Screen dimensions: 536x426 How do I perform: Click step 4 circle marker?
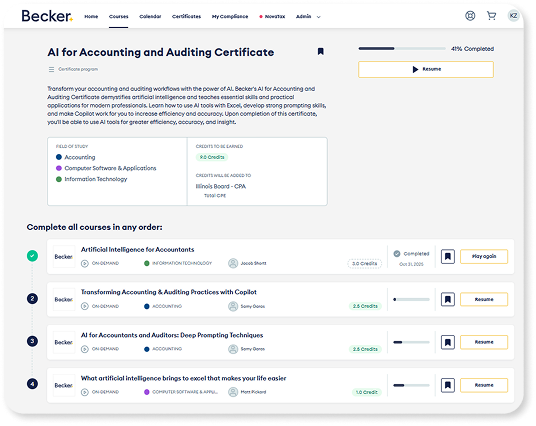pyautogui.click(x=32, y=384)
